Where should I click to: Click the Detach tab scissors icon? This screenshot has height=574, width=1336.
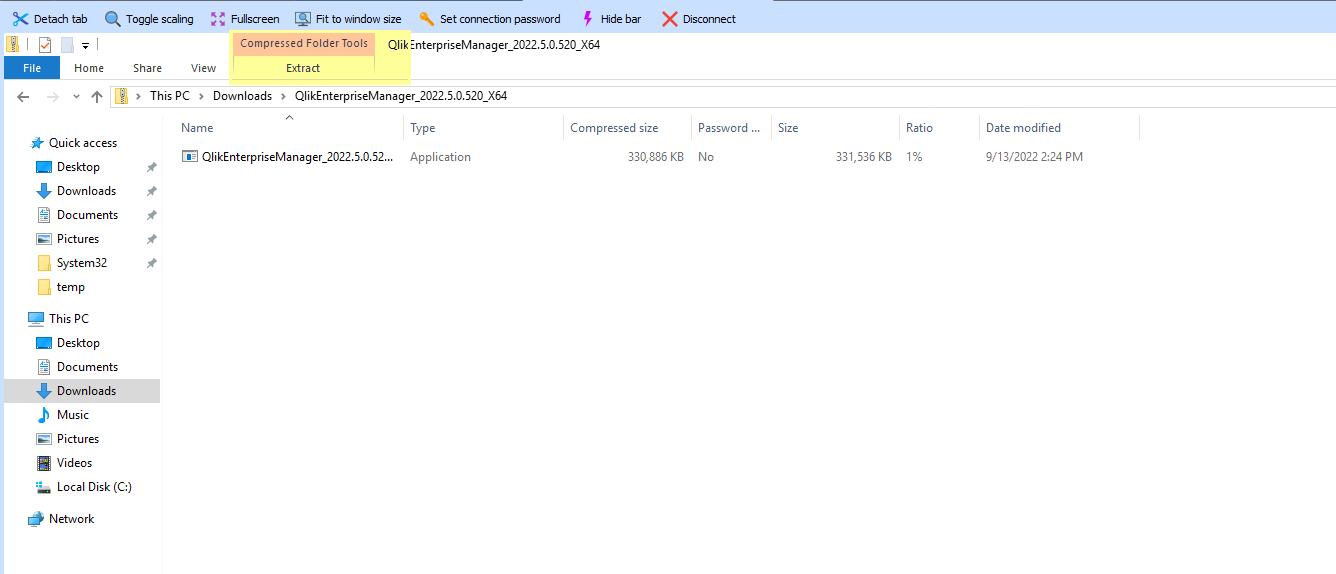pyautogui.click(x=20, y=19)
